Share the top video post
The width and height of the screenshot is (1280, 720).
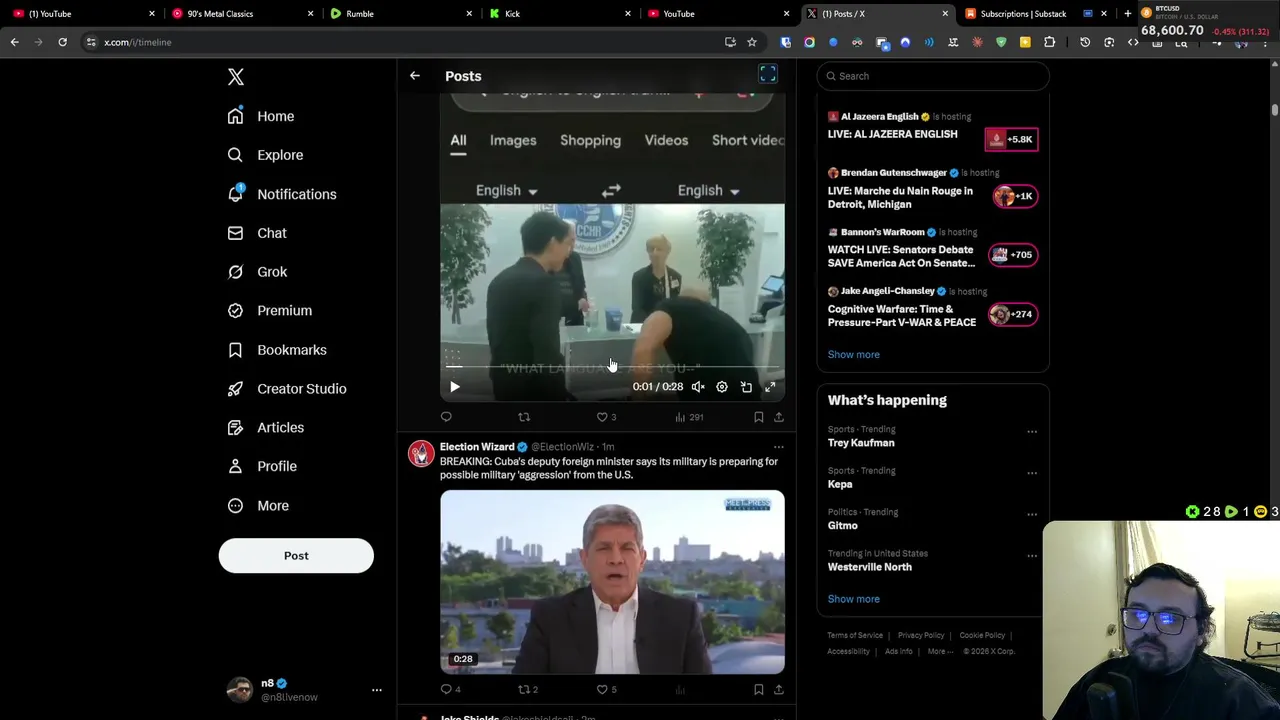[x=778, y=417]
